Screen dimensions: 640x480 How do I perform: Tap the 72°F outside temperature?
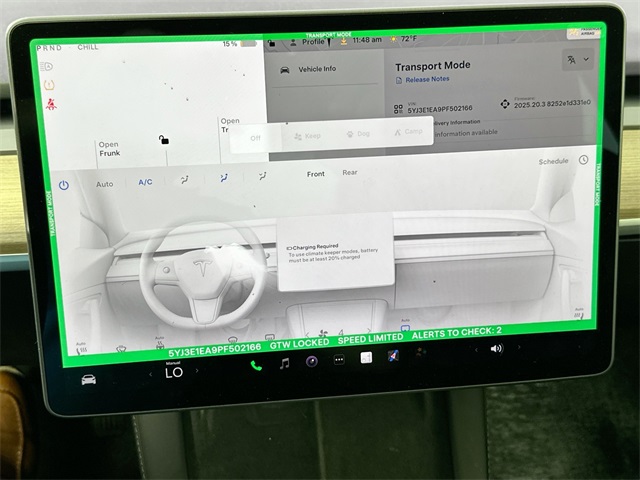click(x=409, y=39)
